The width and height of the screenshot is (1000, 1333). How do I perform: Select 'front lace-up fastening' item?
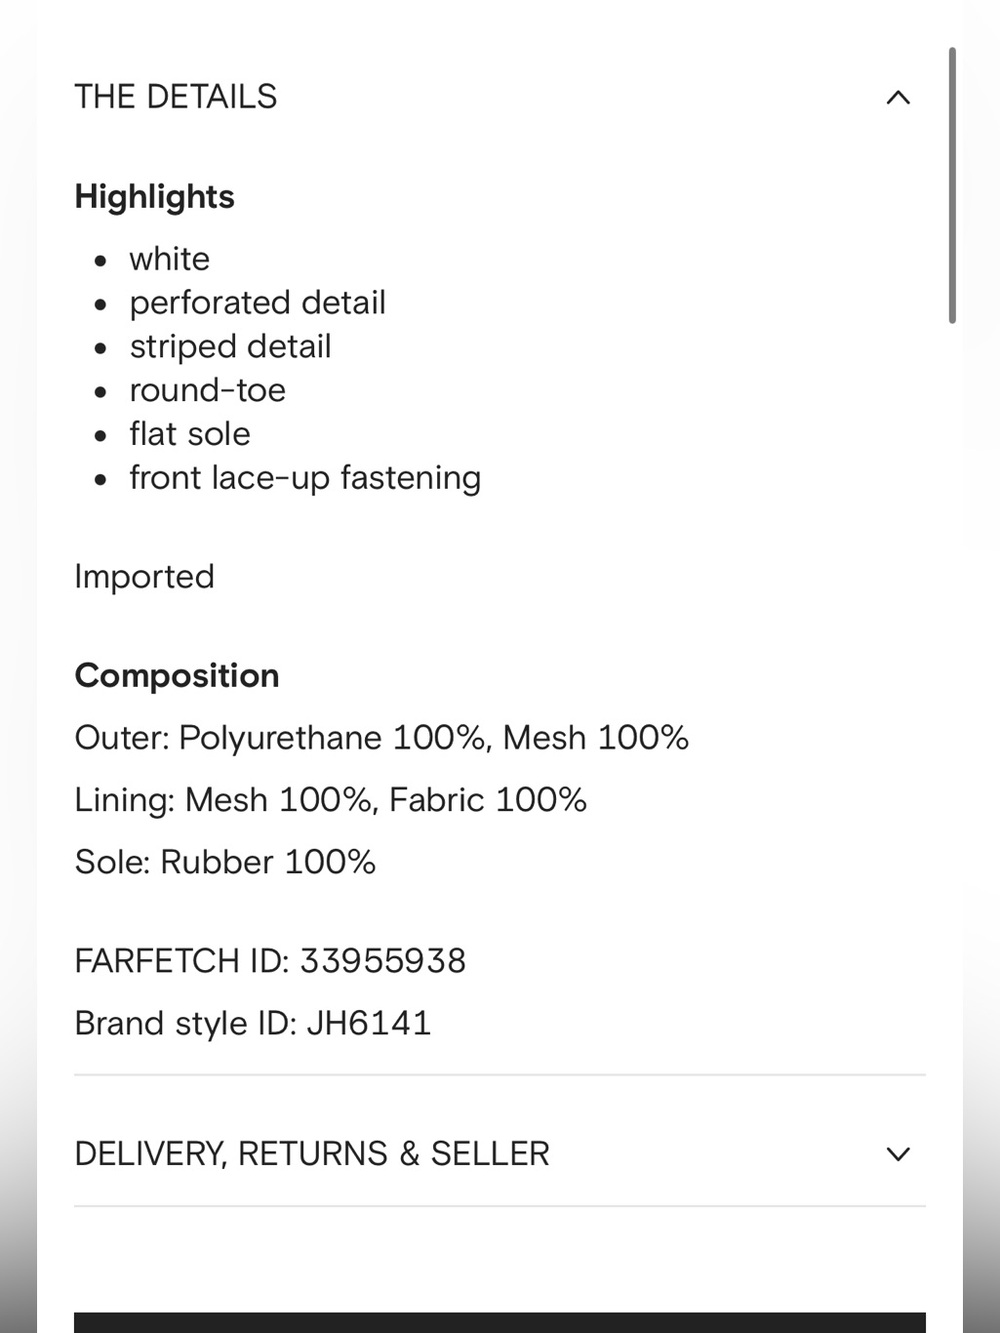(305, 478)
